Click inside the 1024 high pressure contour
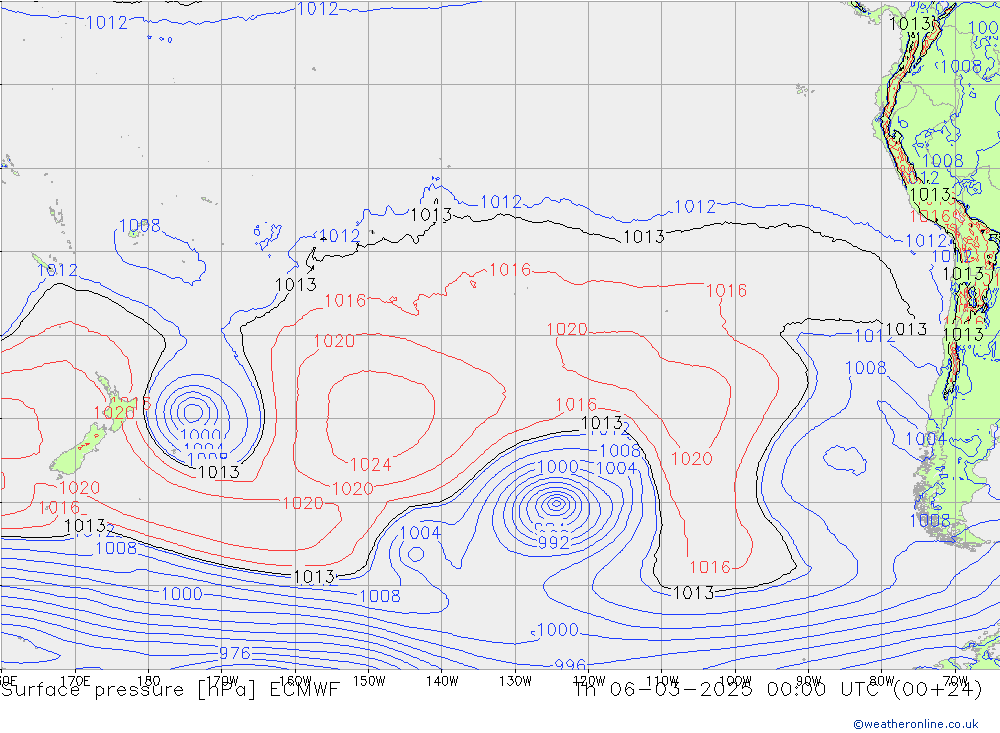This screenshot has width=1000, height=733. click(x=380, y=410)
